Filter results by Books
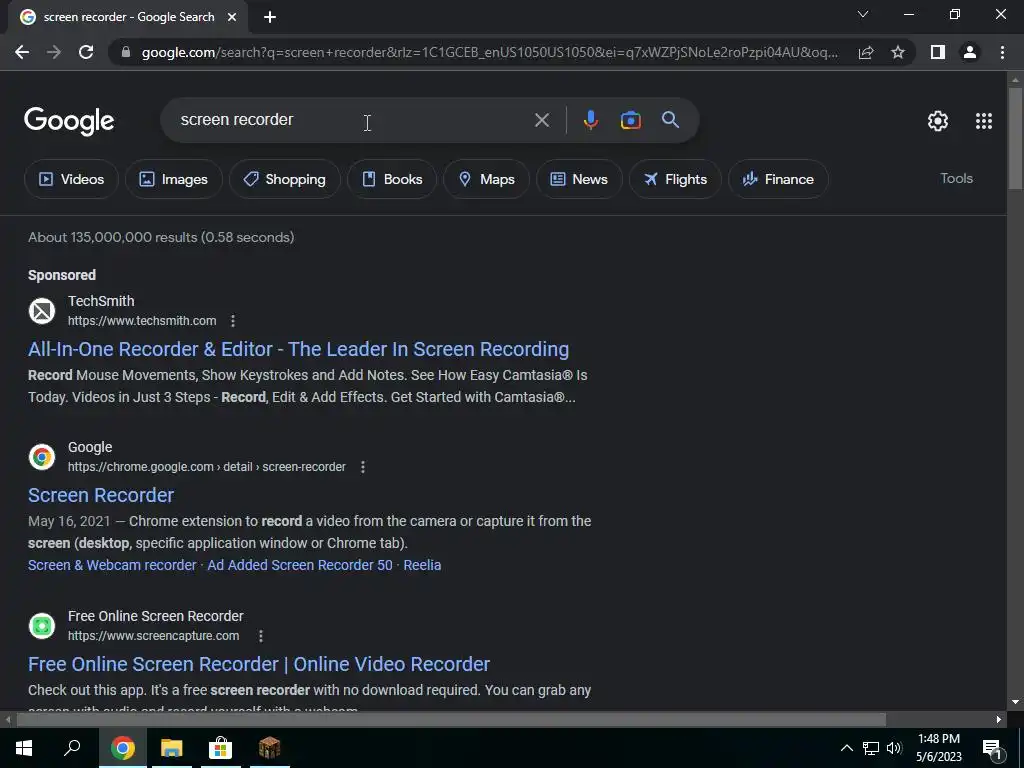This screenshot has height=768, width=1024. [x=392, y=179]
